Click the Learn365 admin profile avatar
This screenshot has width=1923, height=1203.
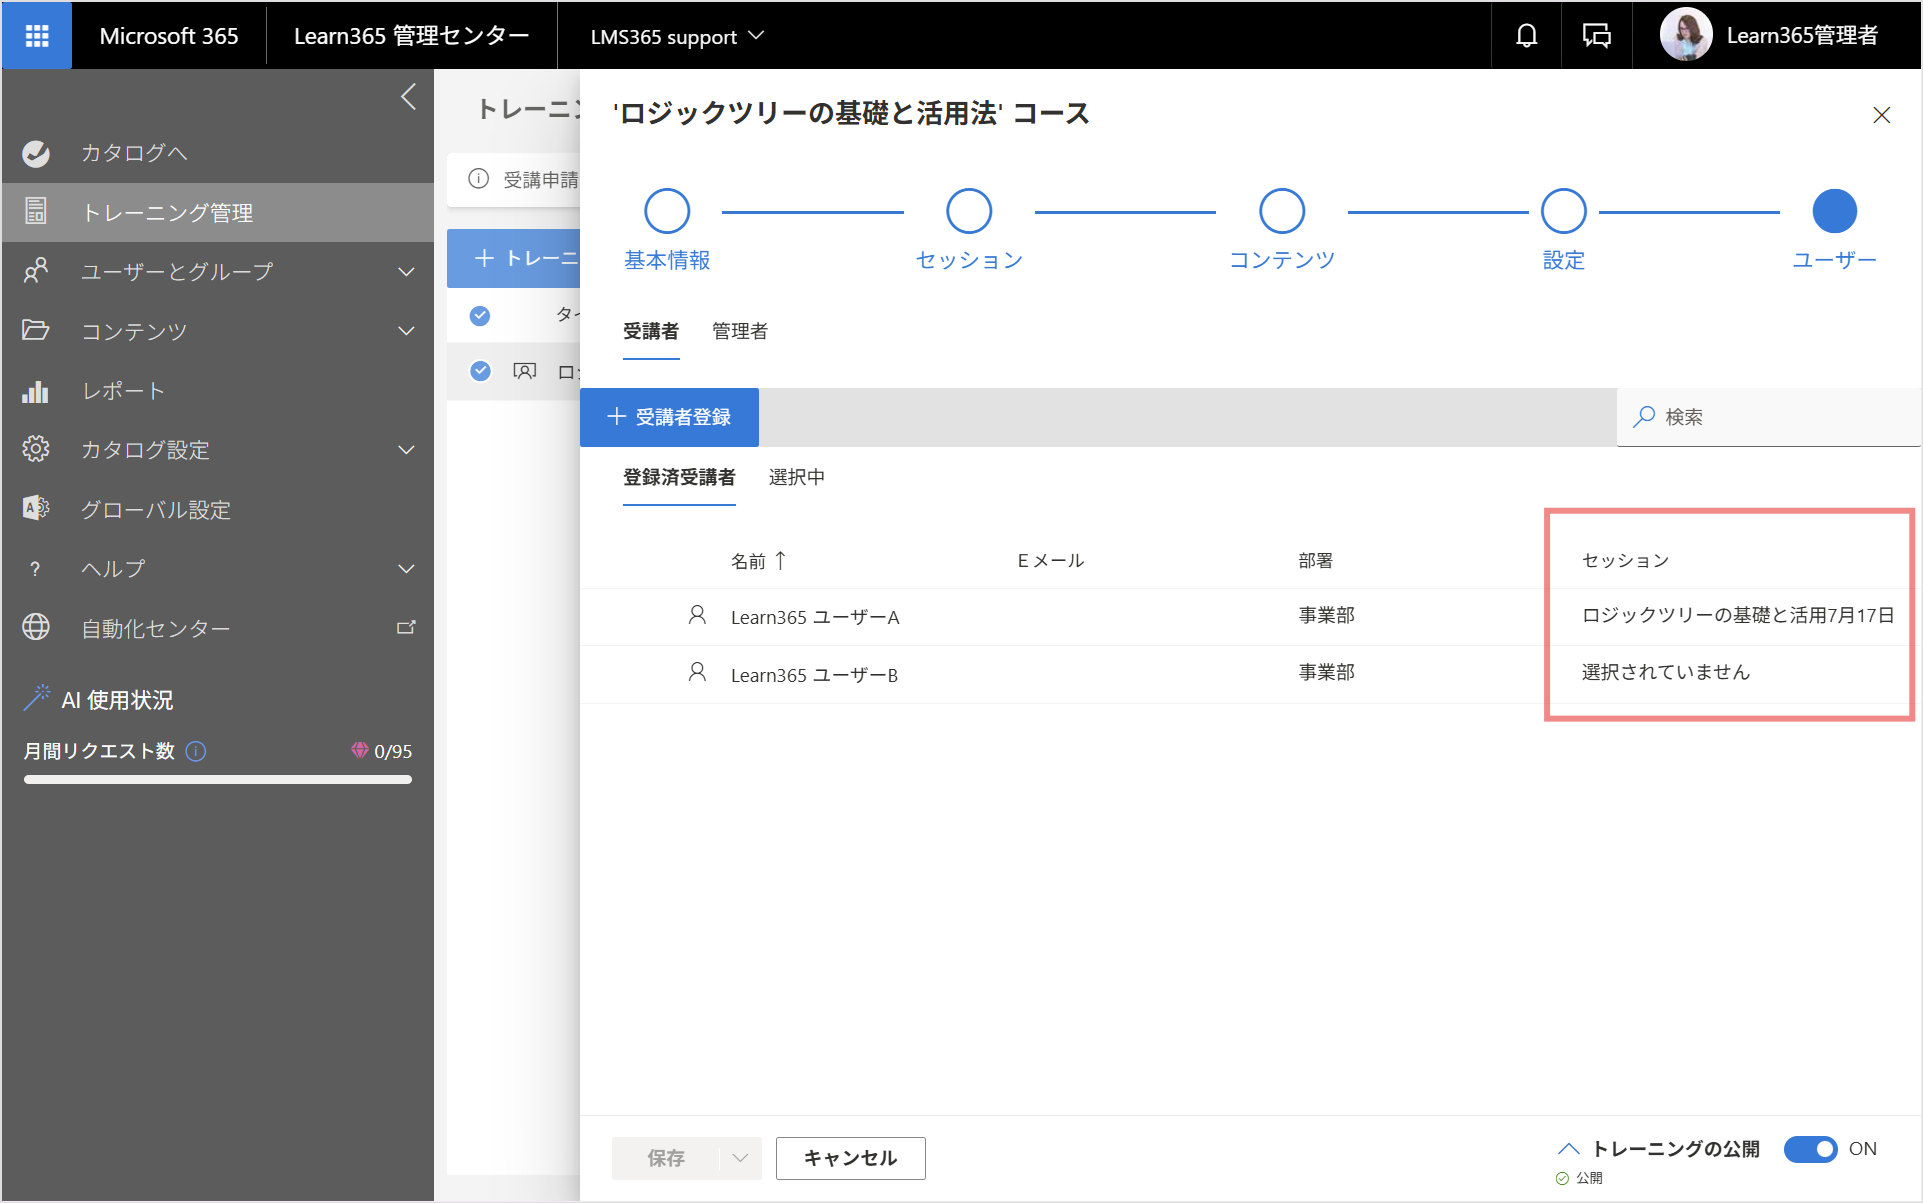(x=1686, y=35)
